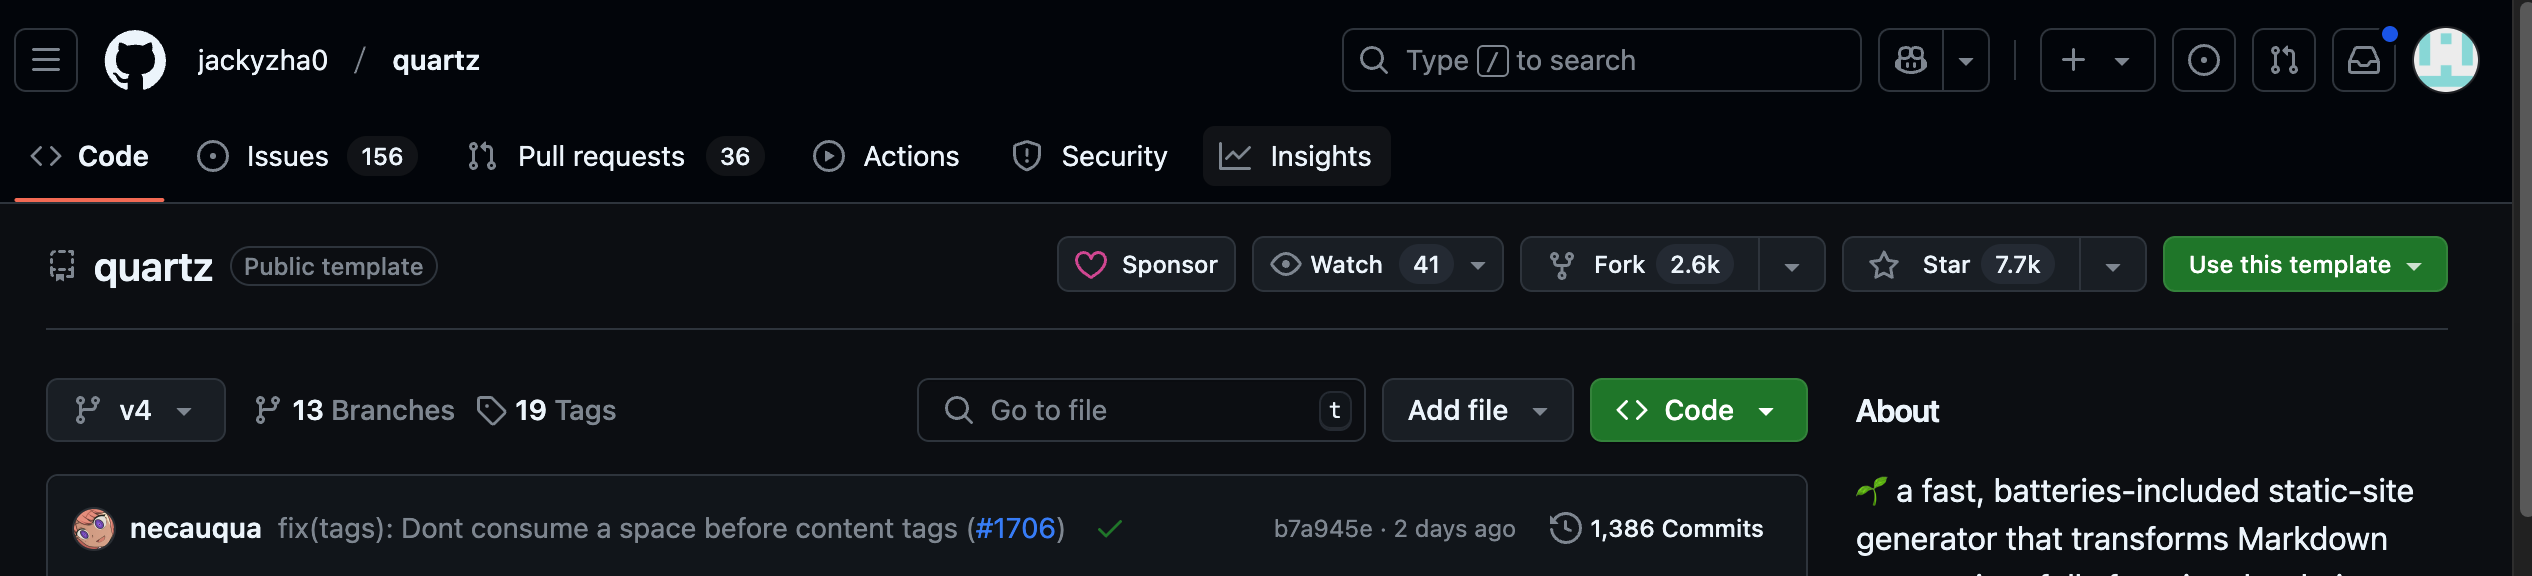The image size is (2532, 576).
Task: Expand the v4 branch selector
Action: 136,410
